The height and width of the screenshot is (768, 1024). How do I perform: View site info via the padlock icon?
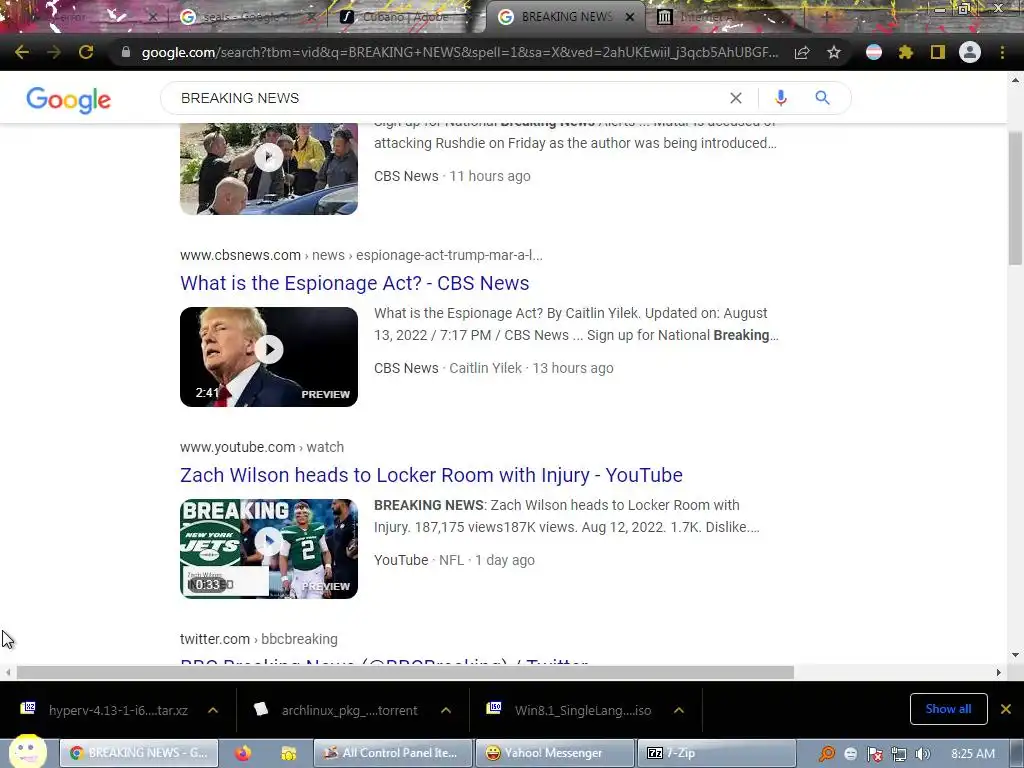tap(126, 52)
